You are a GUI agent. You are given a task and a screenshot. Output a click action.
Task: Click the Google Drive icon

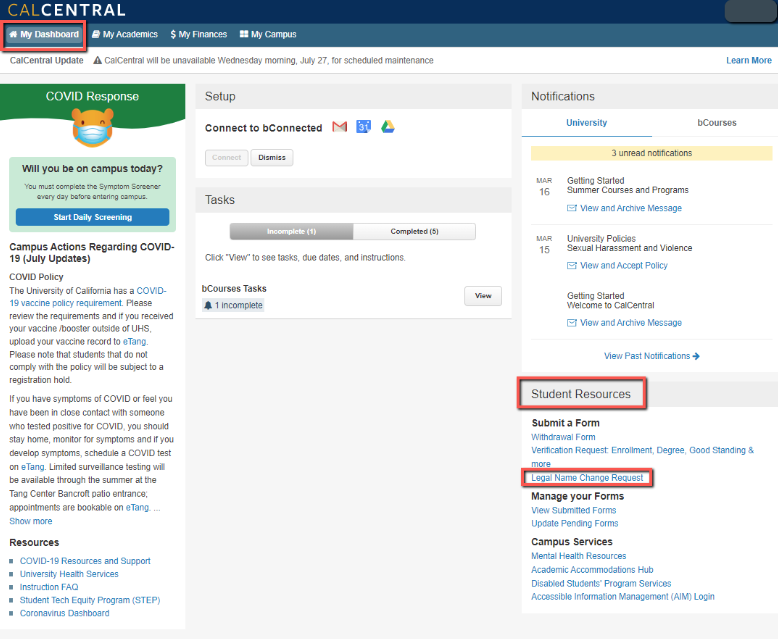[387, 127]
